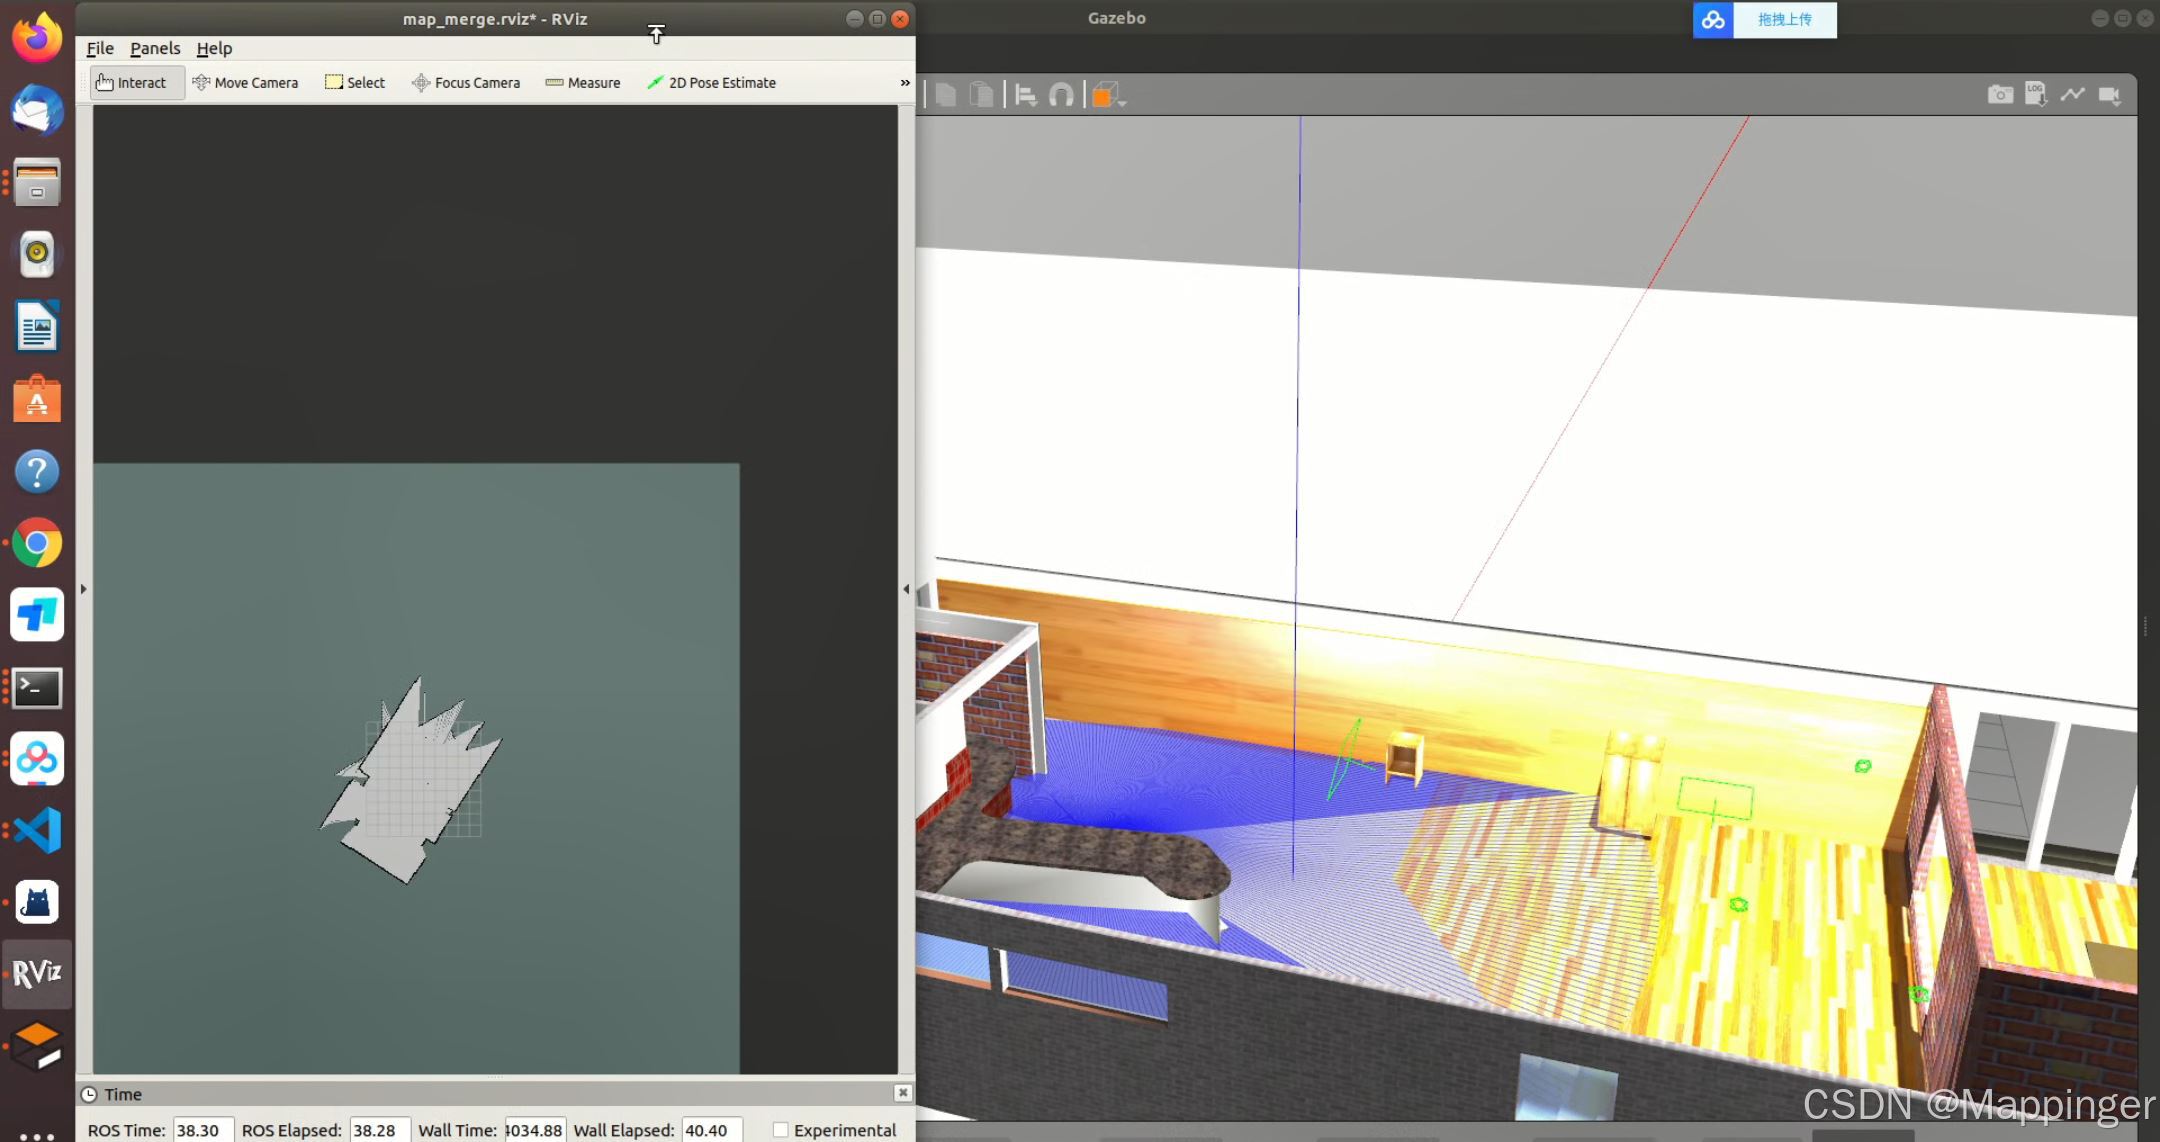The image size is (2160, 1142).
Task: Choose the Focus Camera tool
Action: [x=466, y=83]
